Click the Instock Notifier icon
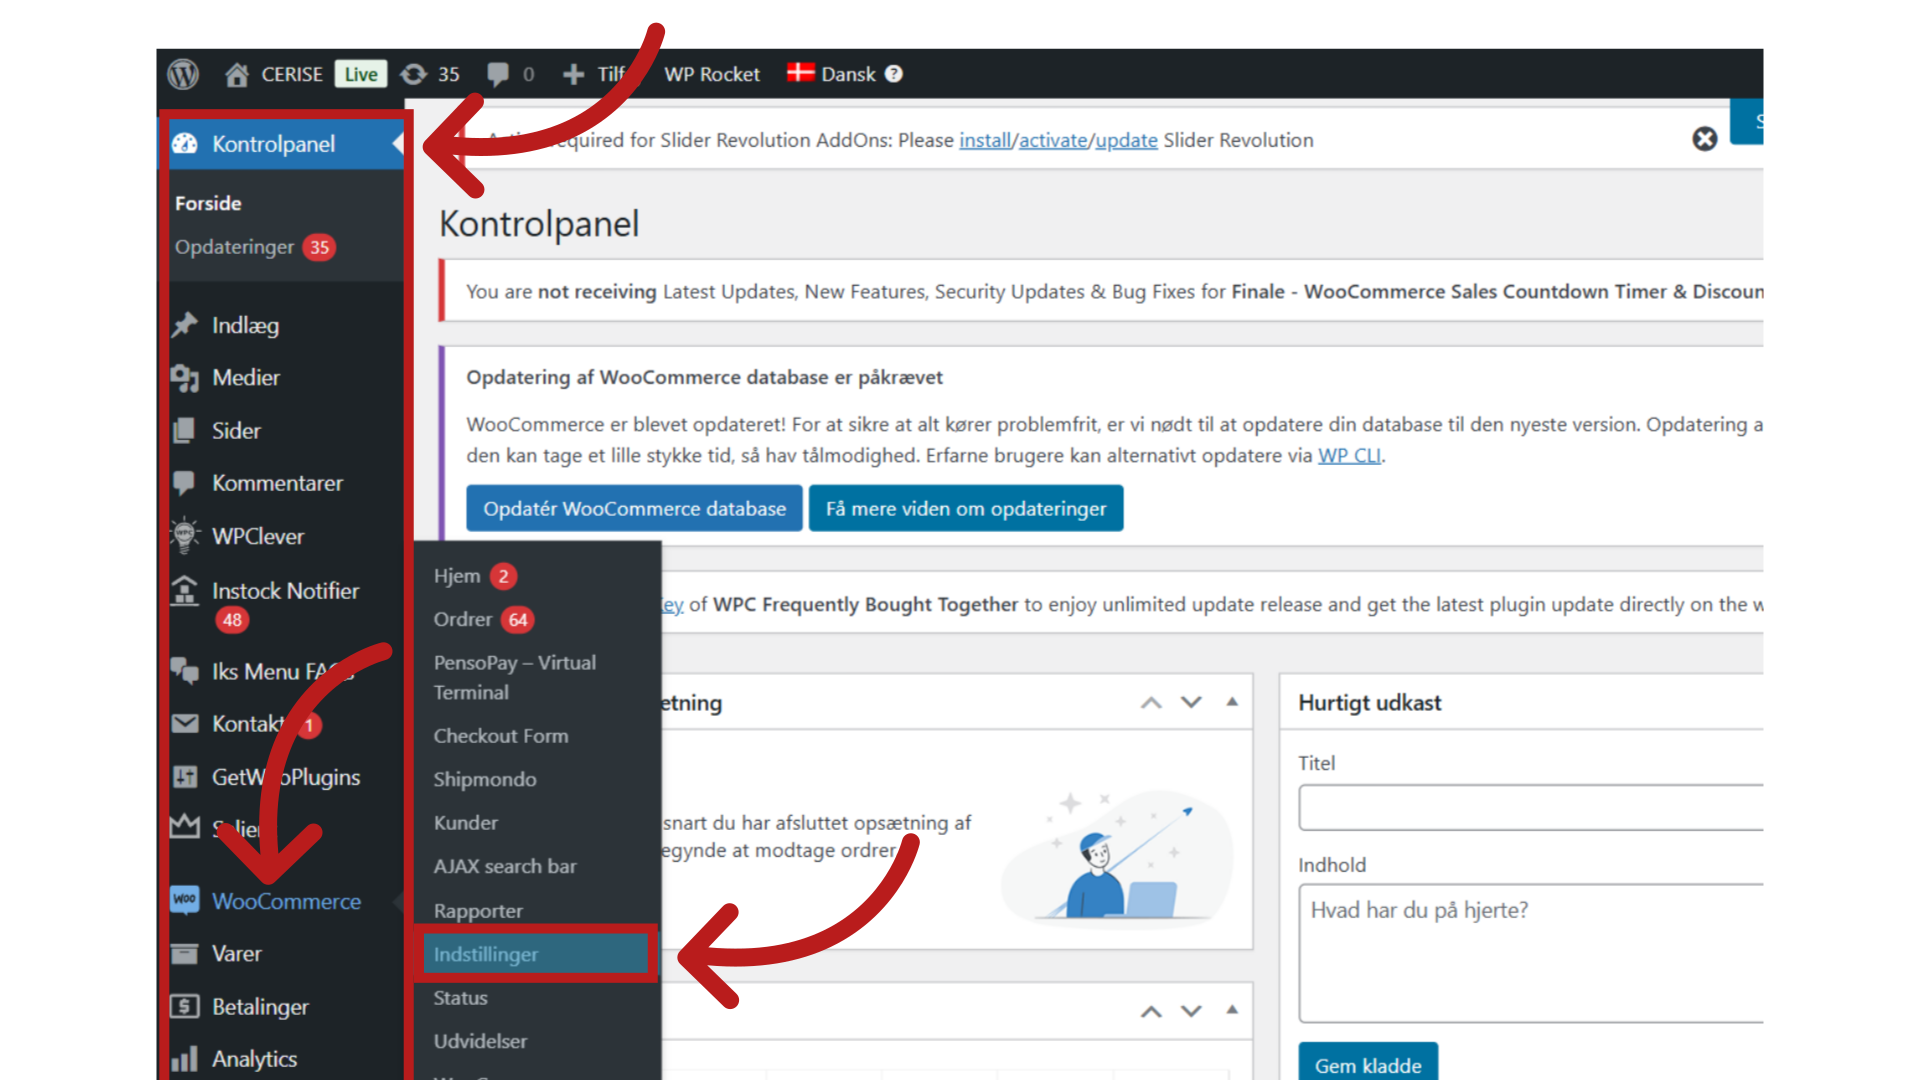 (185, 590)
